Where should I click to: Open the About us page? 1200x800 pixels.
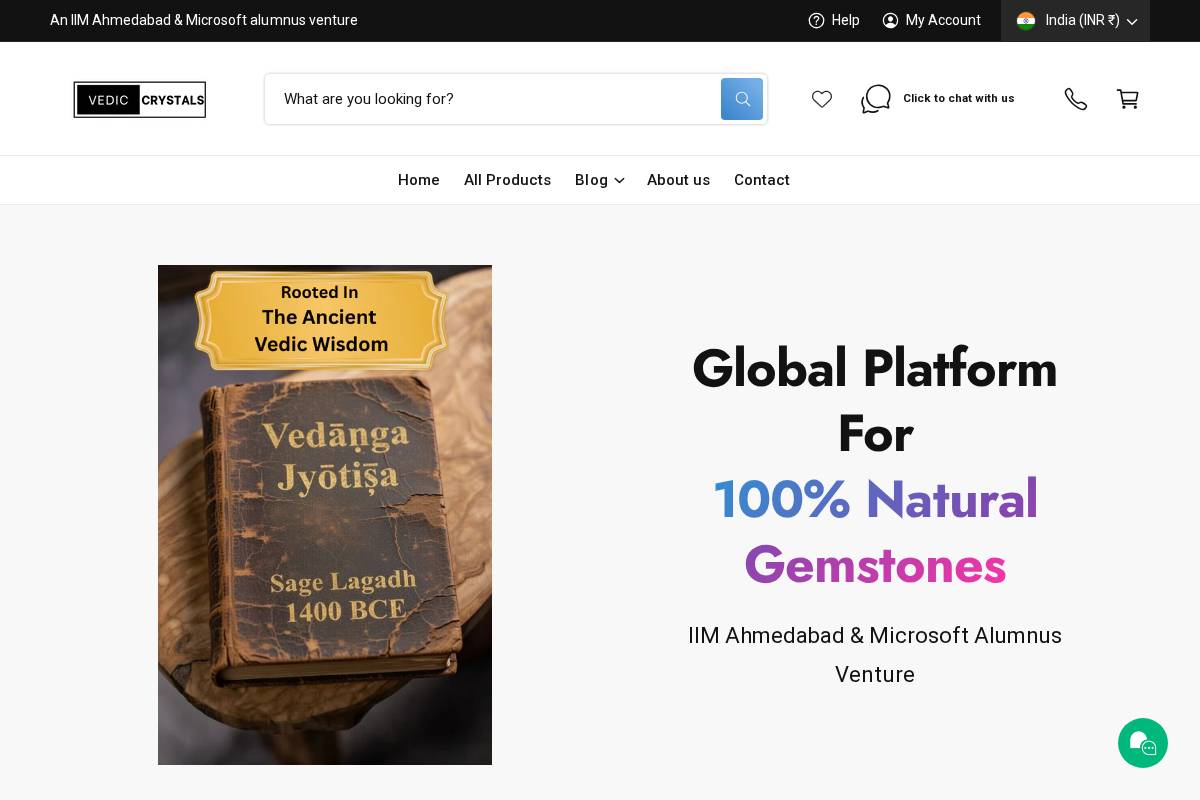(x=678, y=180)
